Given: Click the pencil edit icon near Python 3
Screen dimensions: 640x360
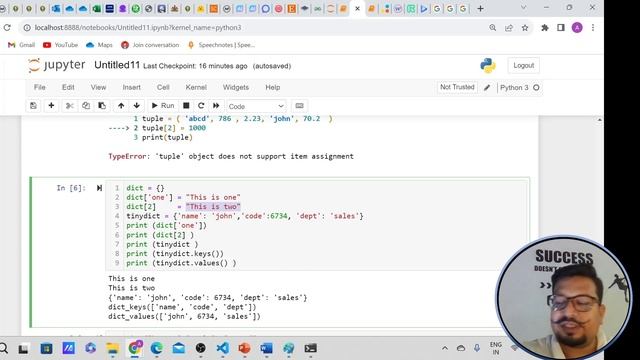Looking at the screenshot, I should click(x=487, y=87).
